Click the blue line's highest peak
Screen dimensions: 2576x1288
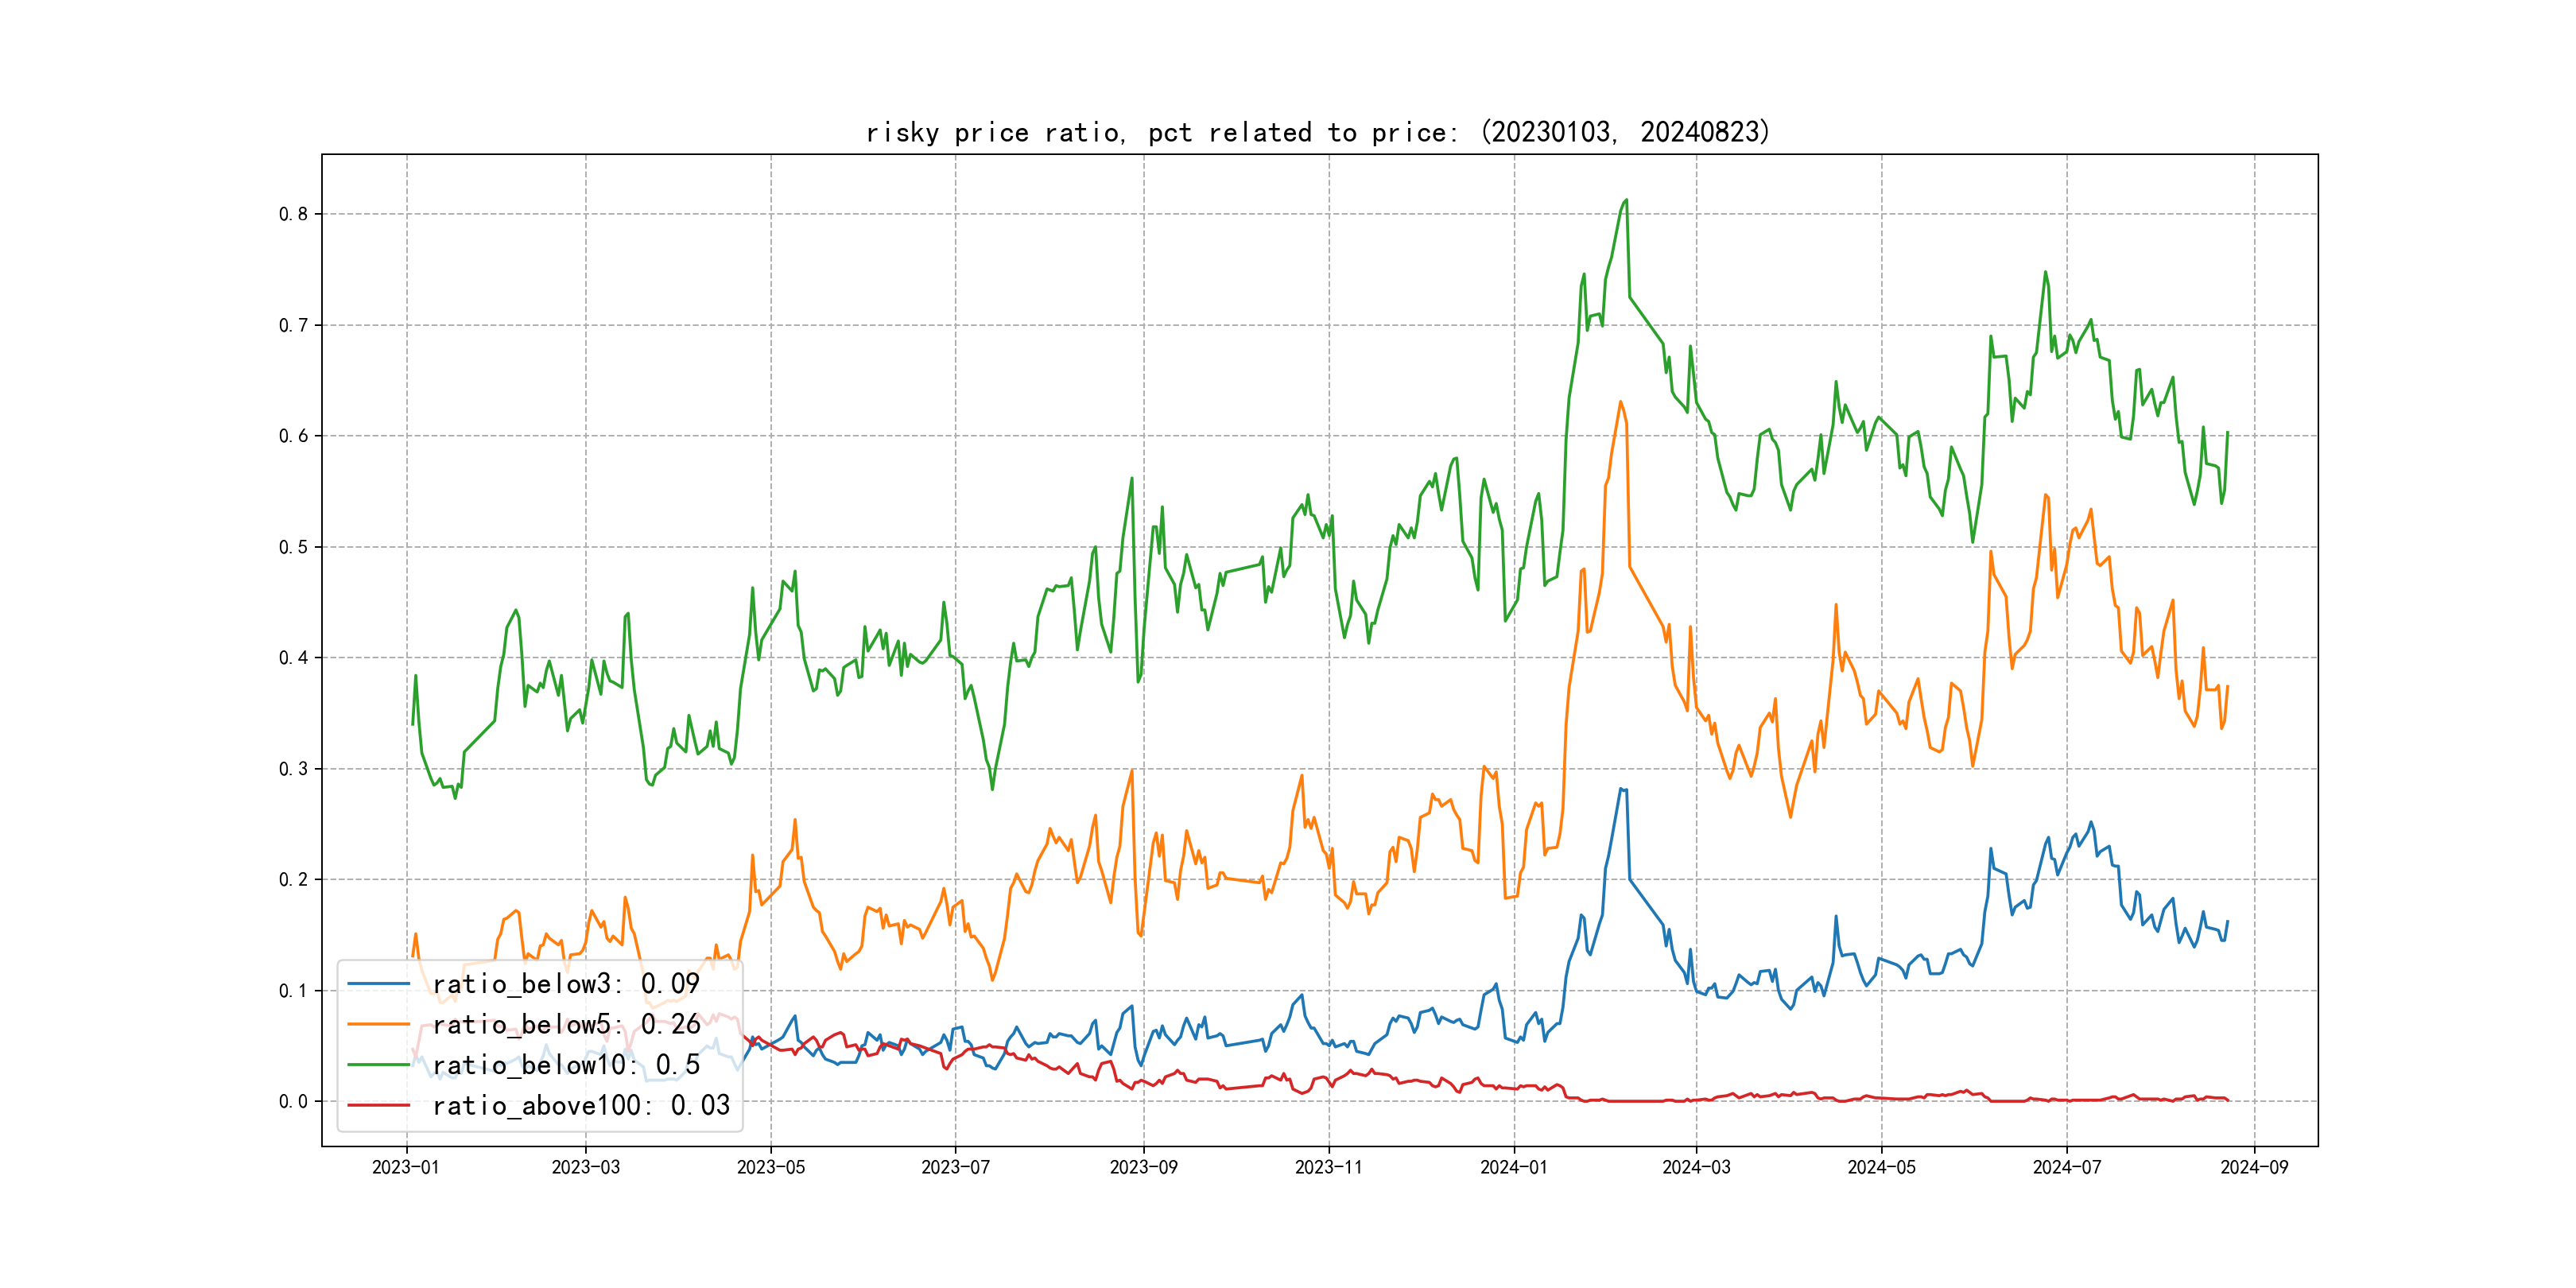1621,789
